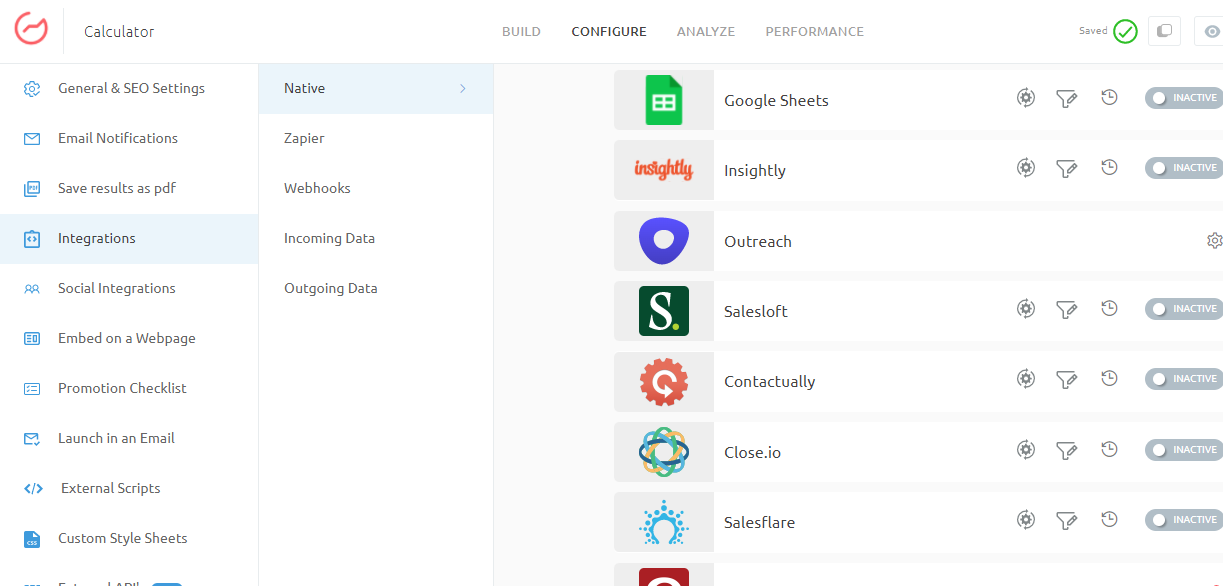
Task: Toggle the Salesflare integration from inactive
Action: point(1184,520)
